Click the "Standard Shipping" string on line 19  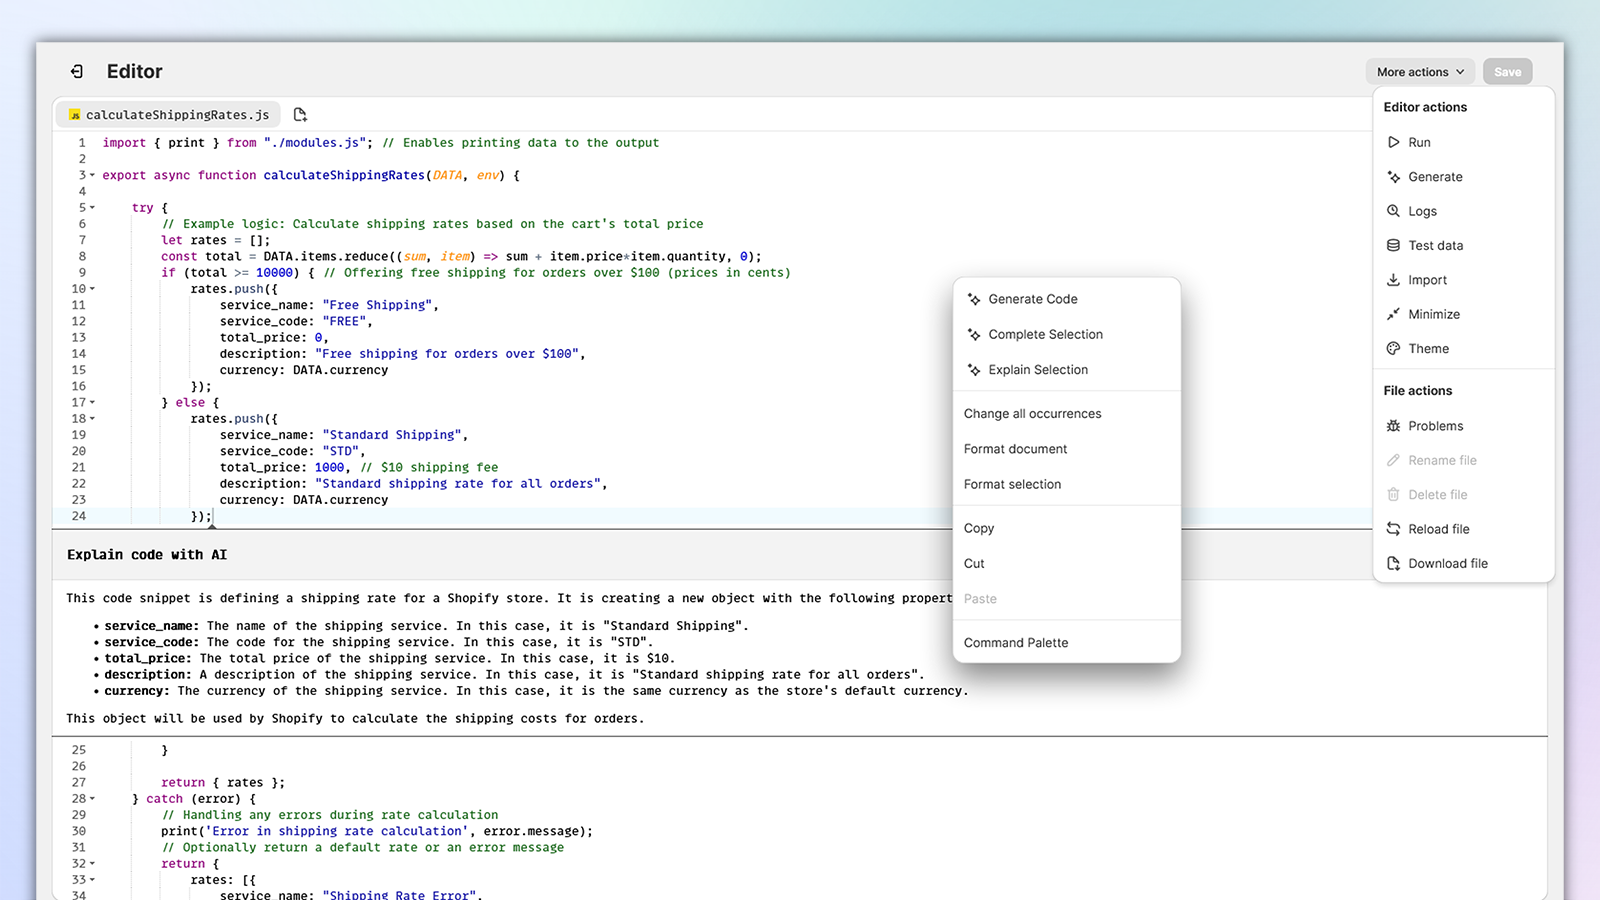coord(392,435)
